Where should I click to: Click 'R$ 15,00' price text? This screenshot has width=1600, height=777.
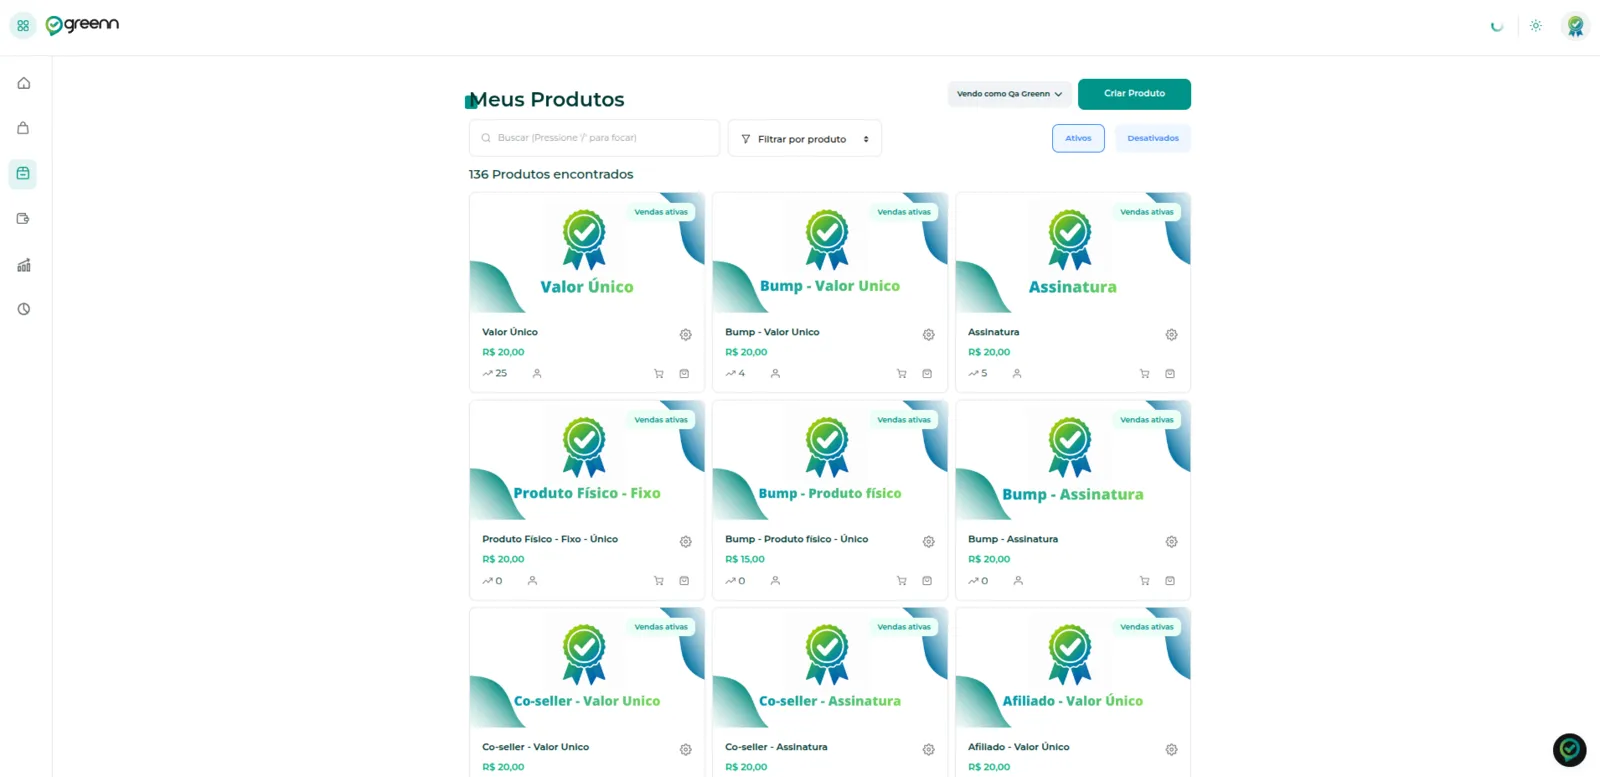745,560
